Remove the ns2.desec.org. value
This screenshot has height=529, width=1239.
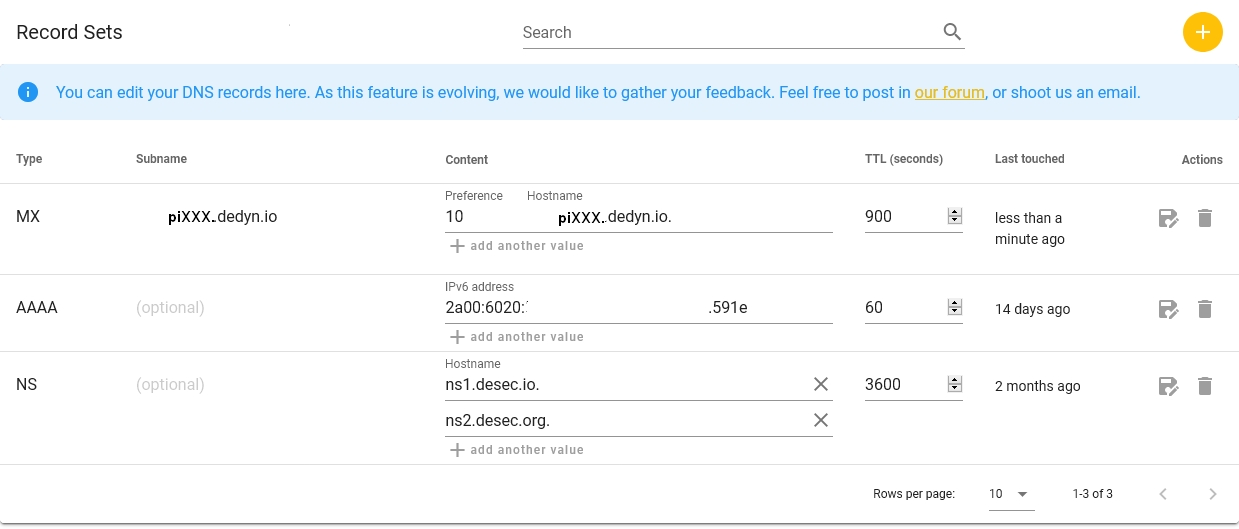coord(821,420)
